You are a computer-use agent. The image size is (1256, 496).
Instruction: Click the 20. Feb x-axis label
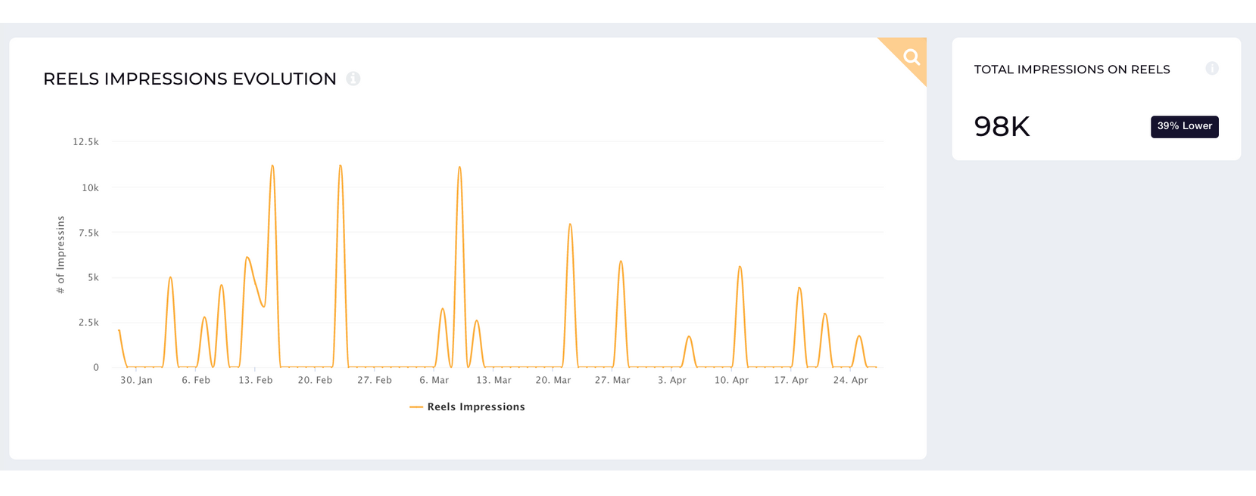click(315, 381)
